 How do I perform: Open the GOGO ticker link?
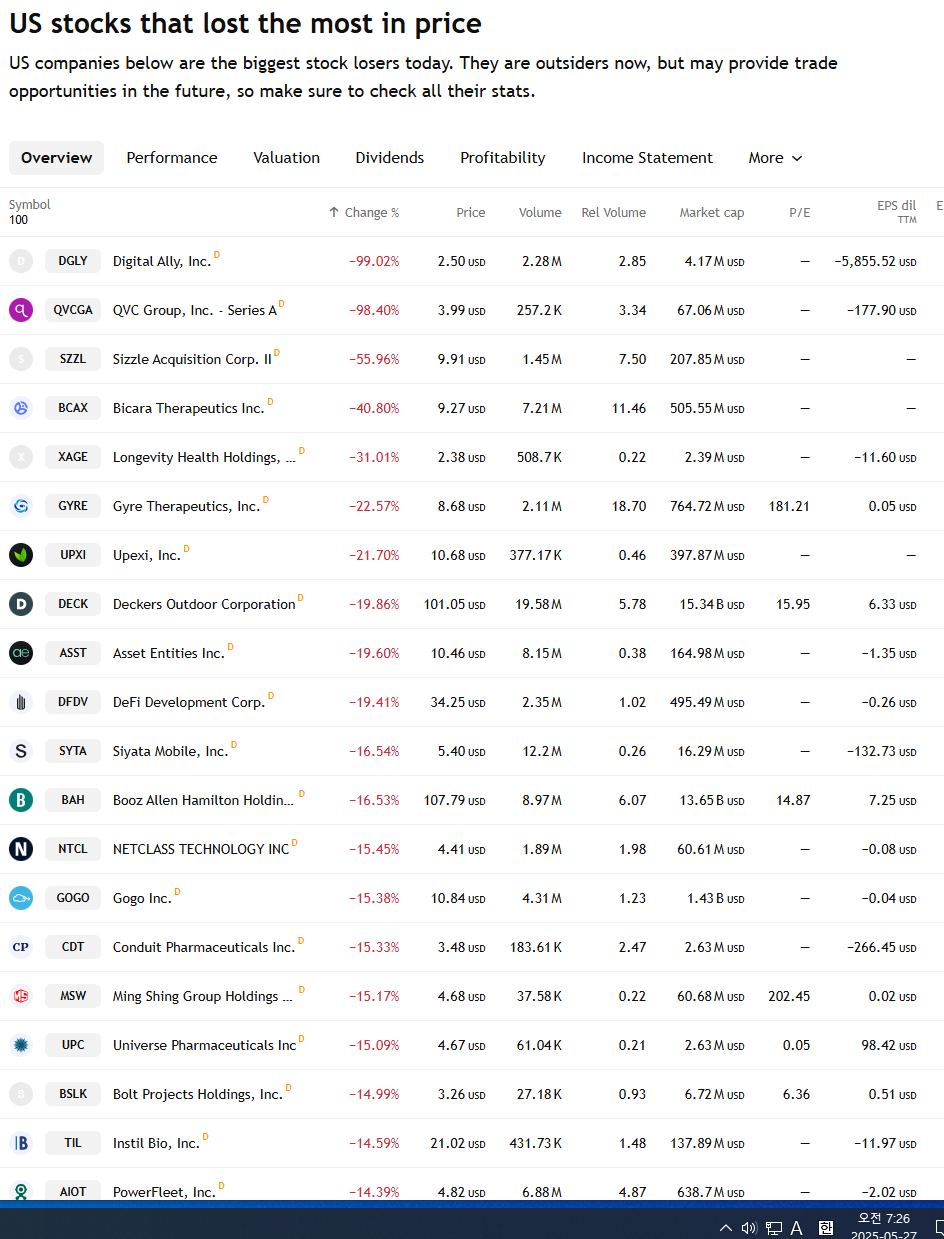(73, 898)
